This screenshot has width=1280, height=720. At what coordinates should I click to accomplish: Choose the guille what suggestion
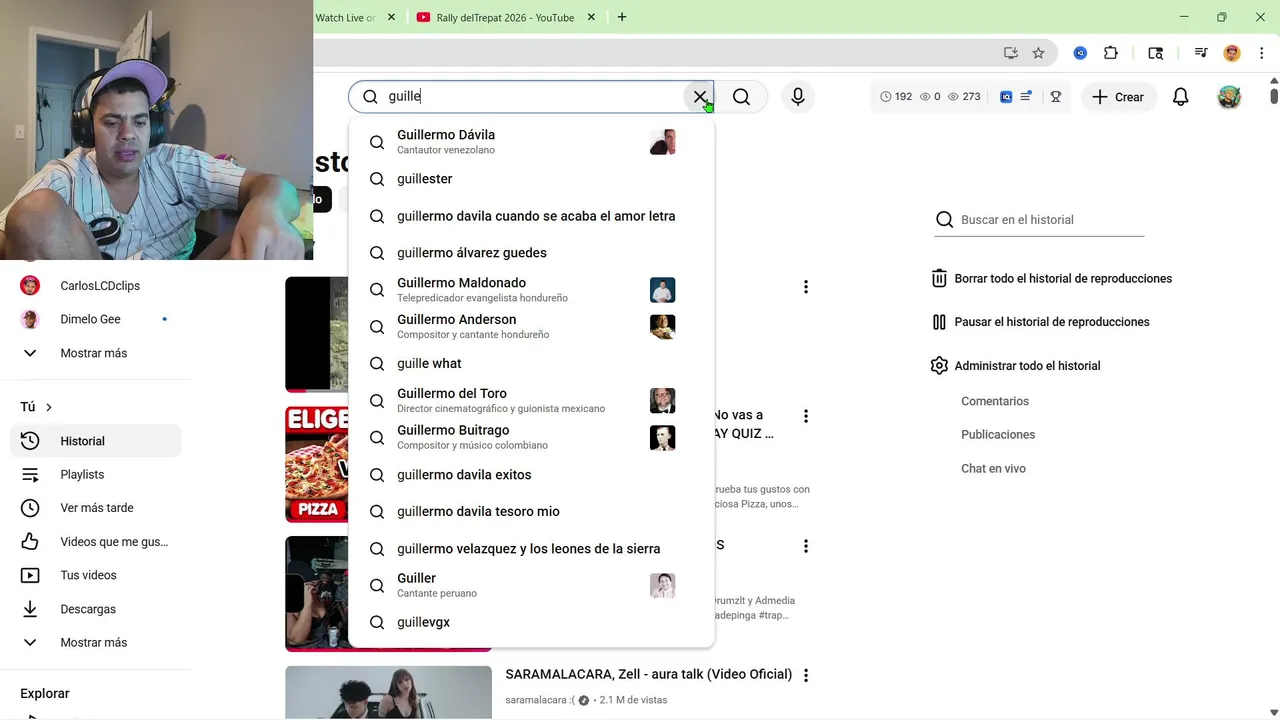coord(531,364)
